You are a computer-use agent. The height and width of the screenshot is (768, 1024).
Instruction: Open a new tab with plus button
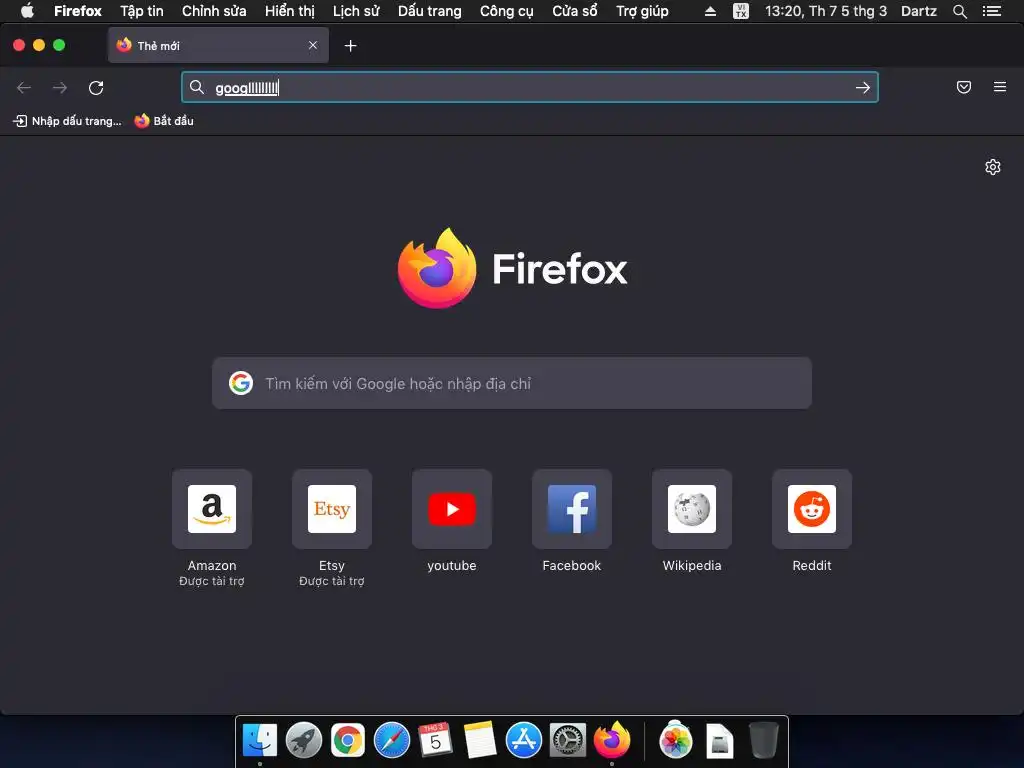(351, 46)
